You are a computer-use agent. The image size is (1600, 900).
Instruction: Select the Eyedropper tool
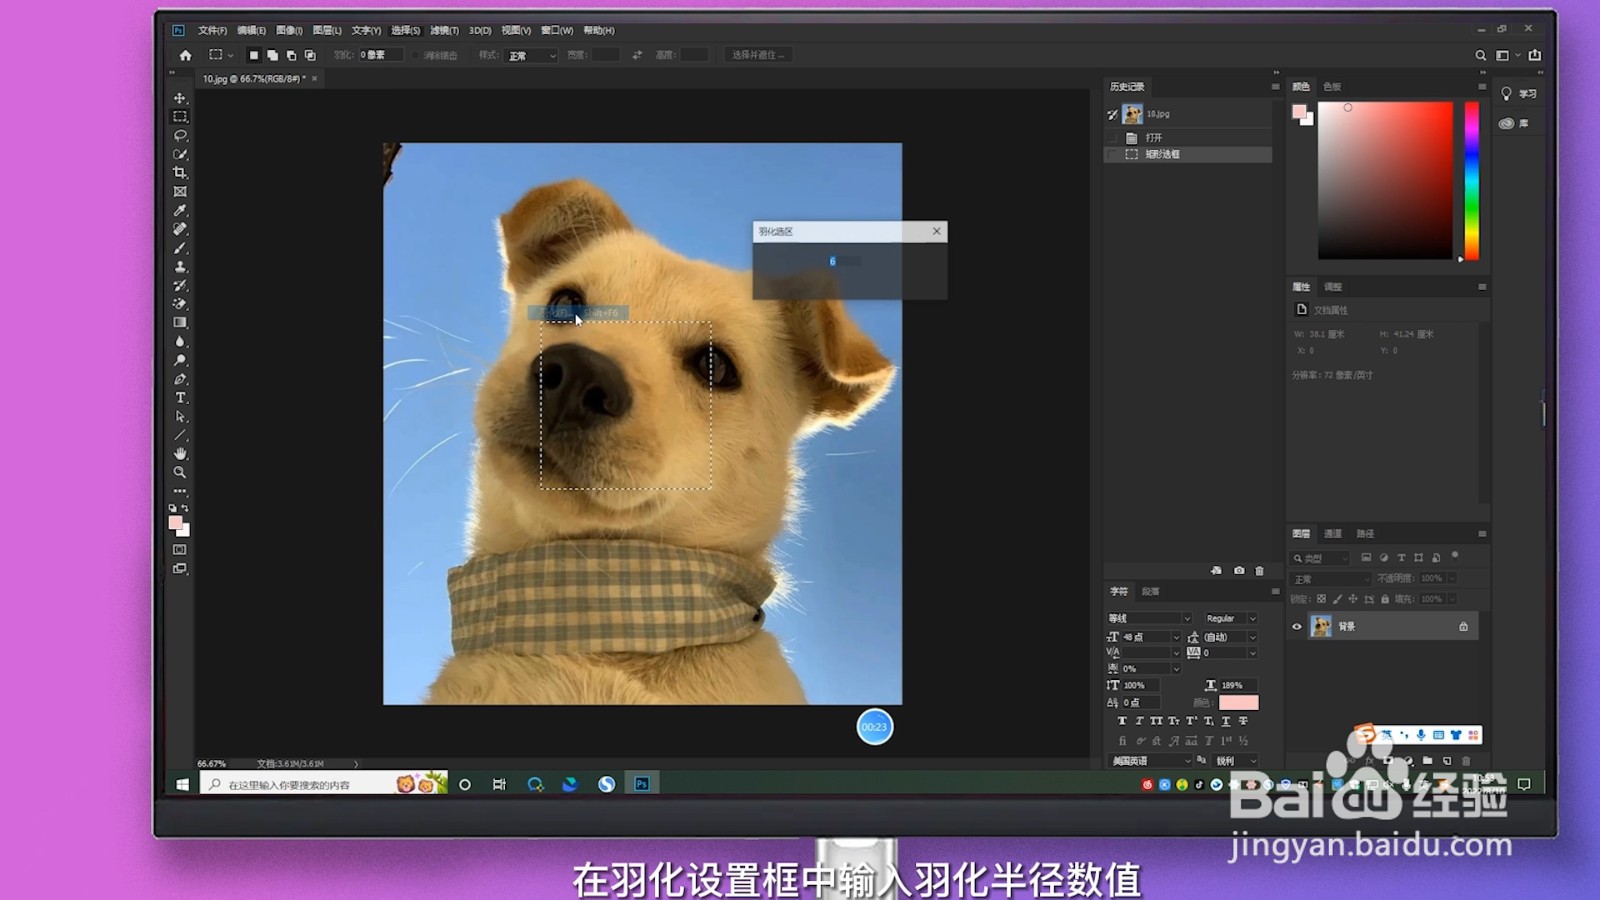coord(180,211)
